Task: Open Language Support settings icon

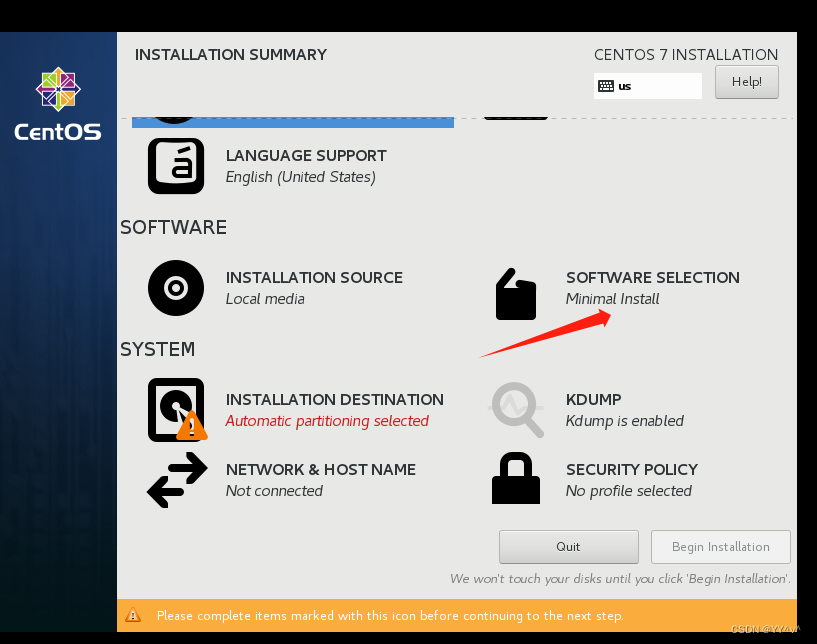Action: pyautogui.click(x=176, y=166)
